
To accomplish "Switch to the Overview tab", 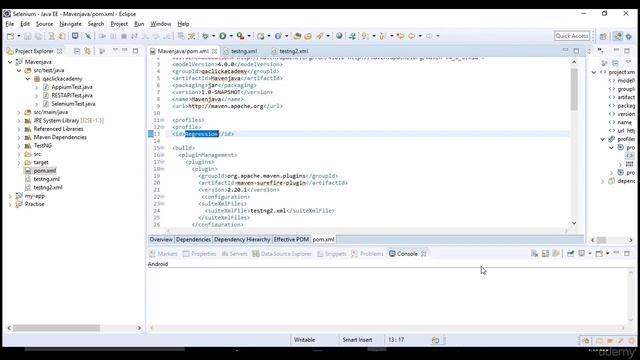I will click(161, 240).
